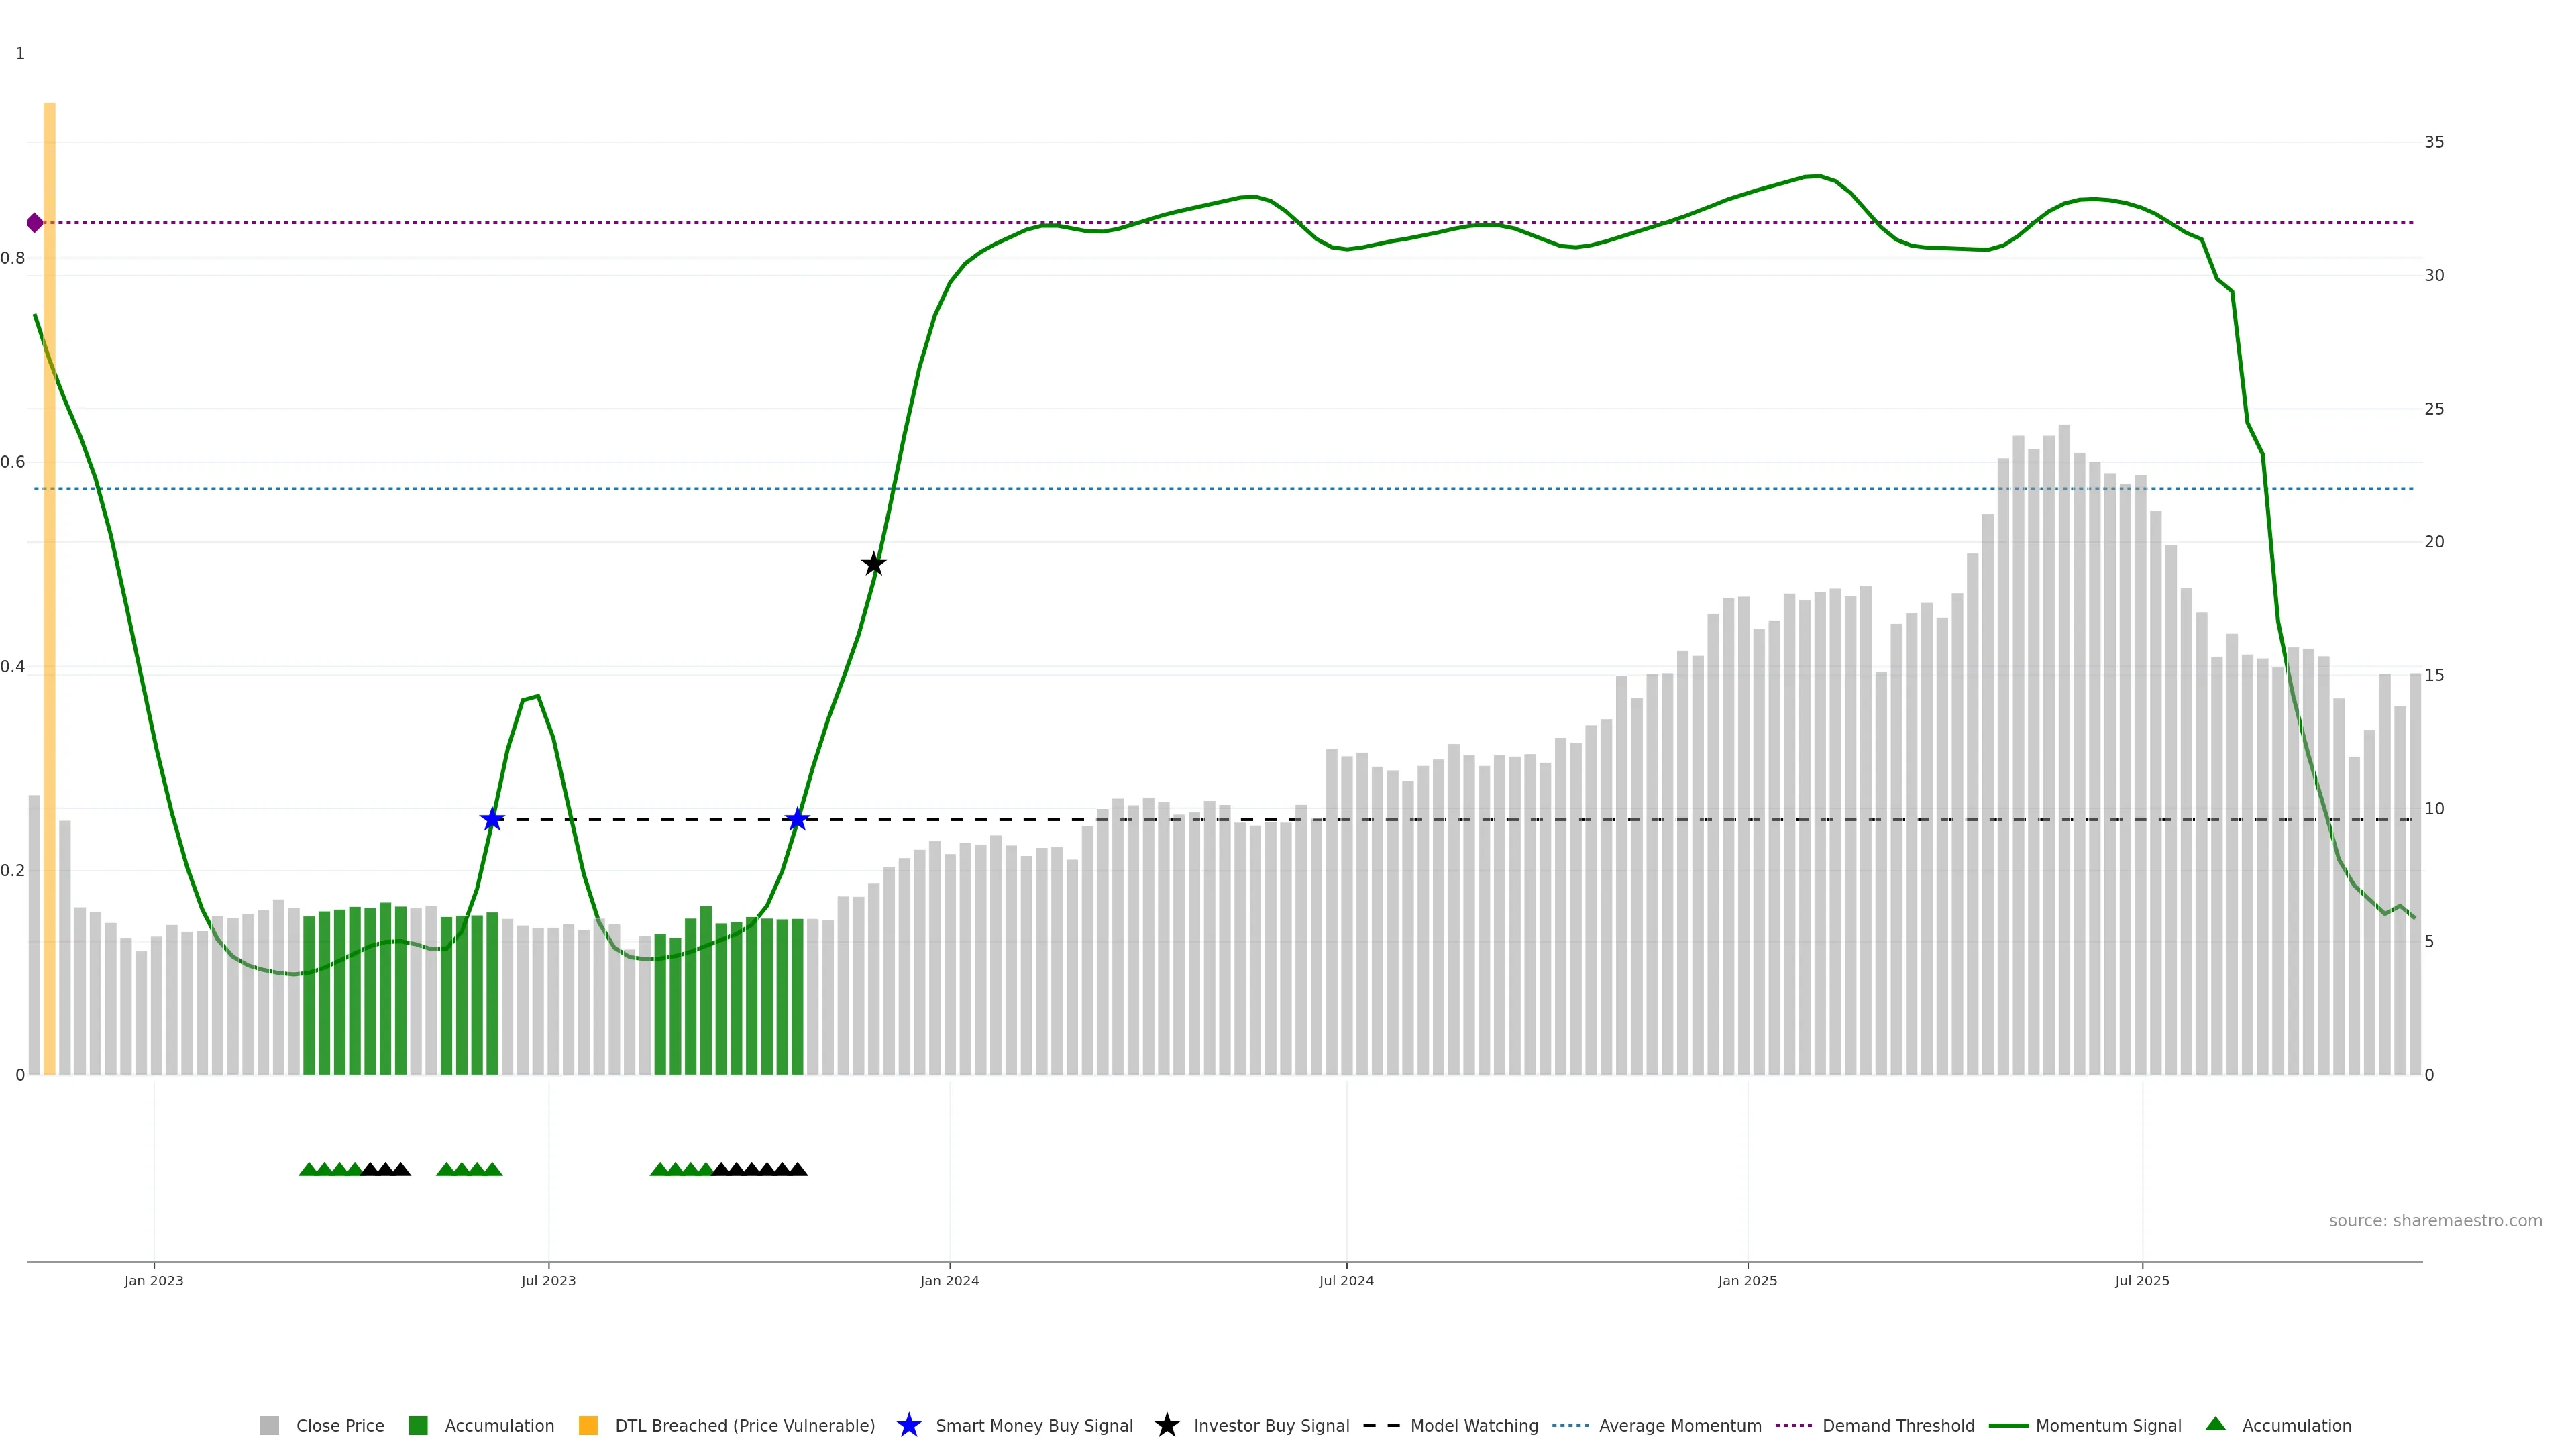Image resolution: width=2576 pixels, height=1449 pixels.
Task: Click the black Investor Buy Signal star on chart
Action: 873,564
